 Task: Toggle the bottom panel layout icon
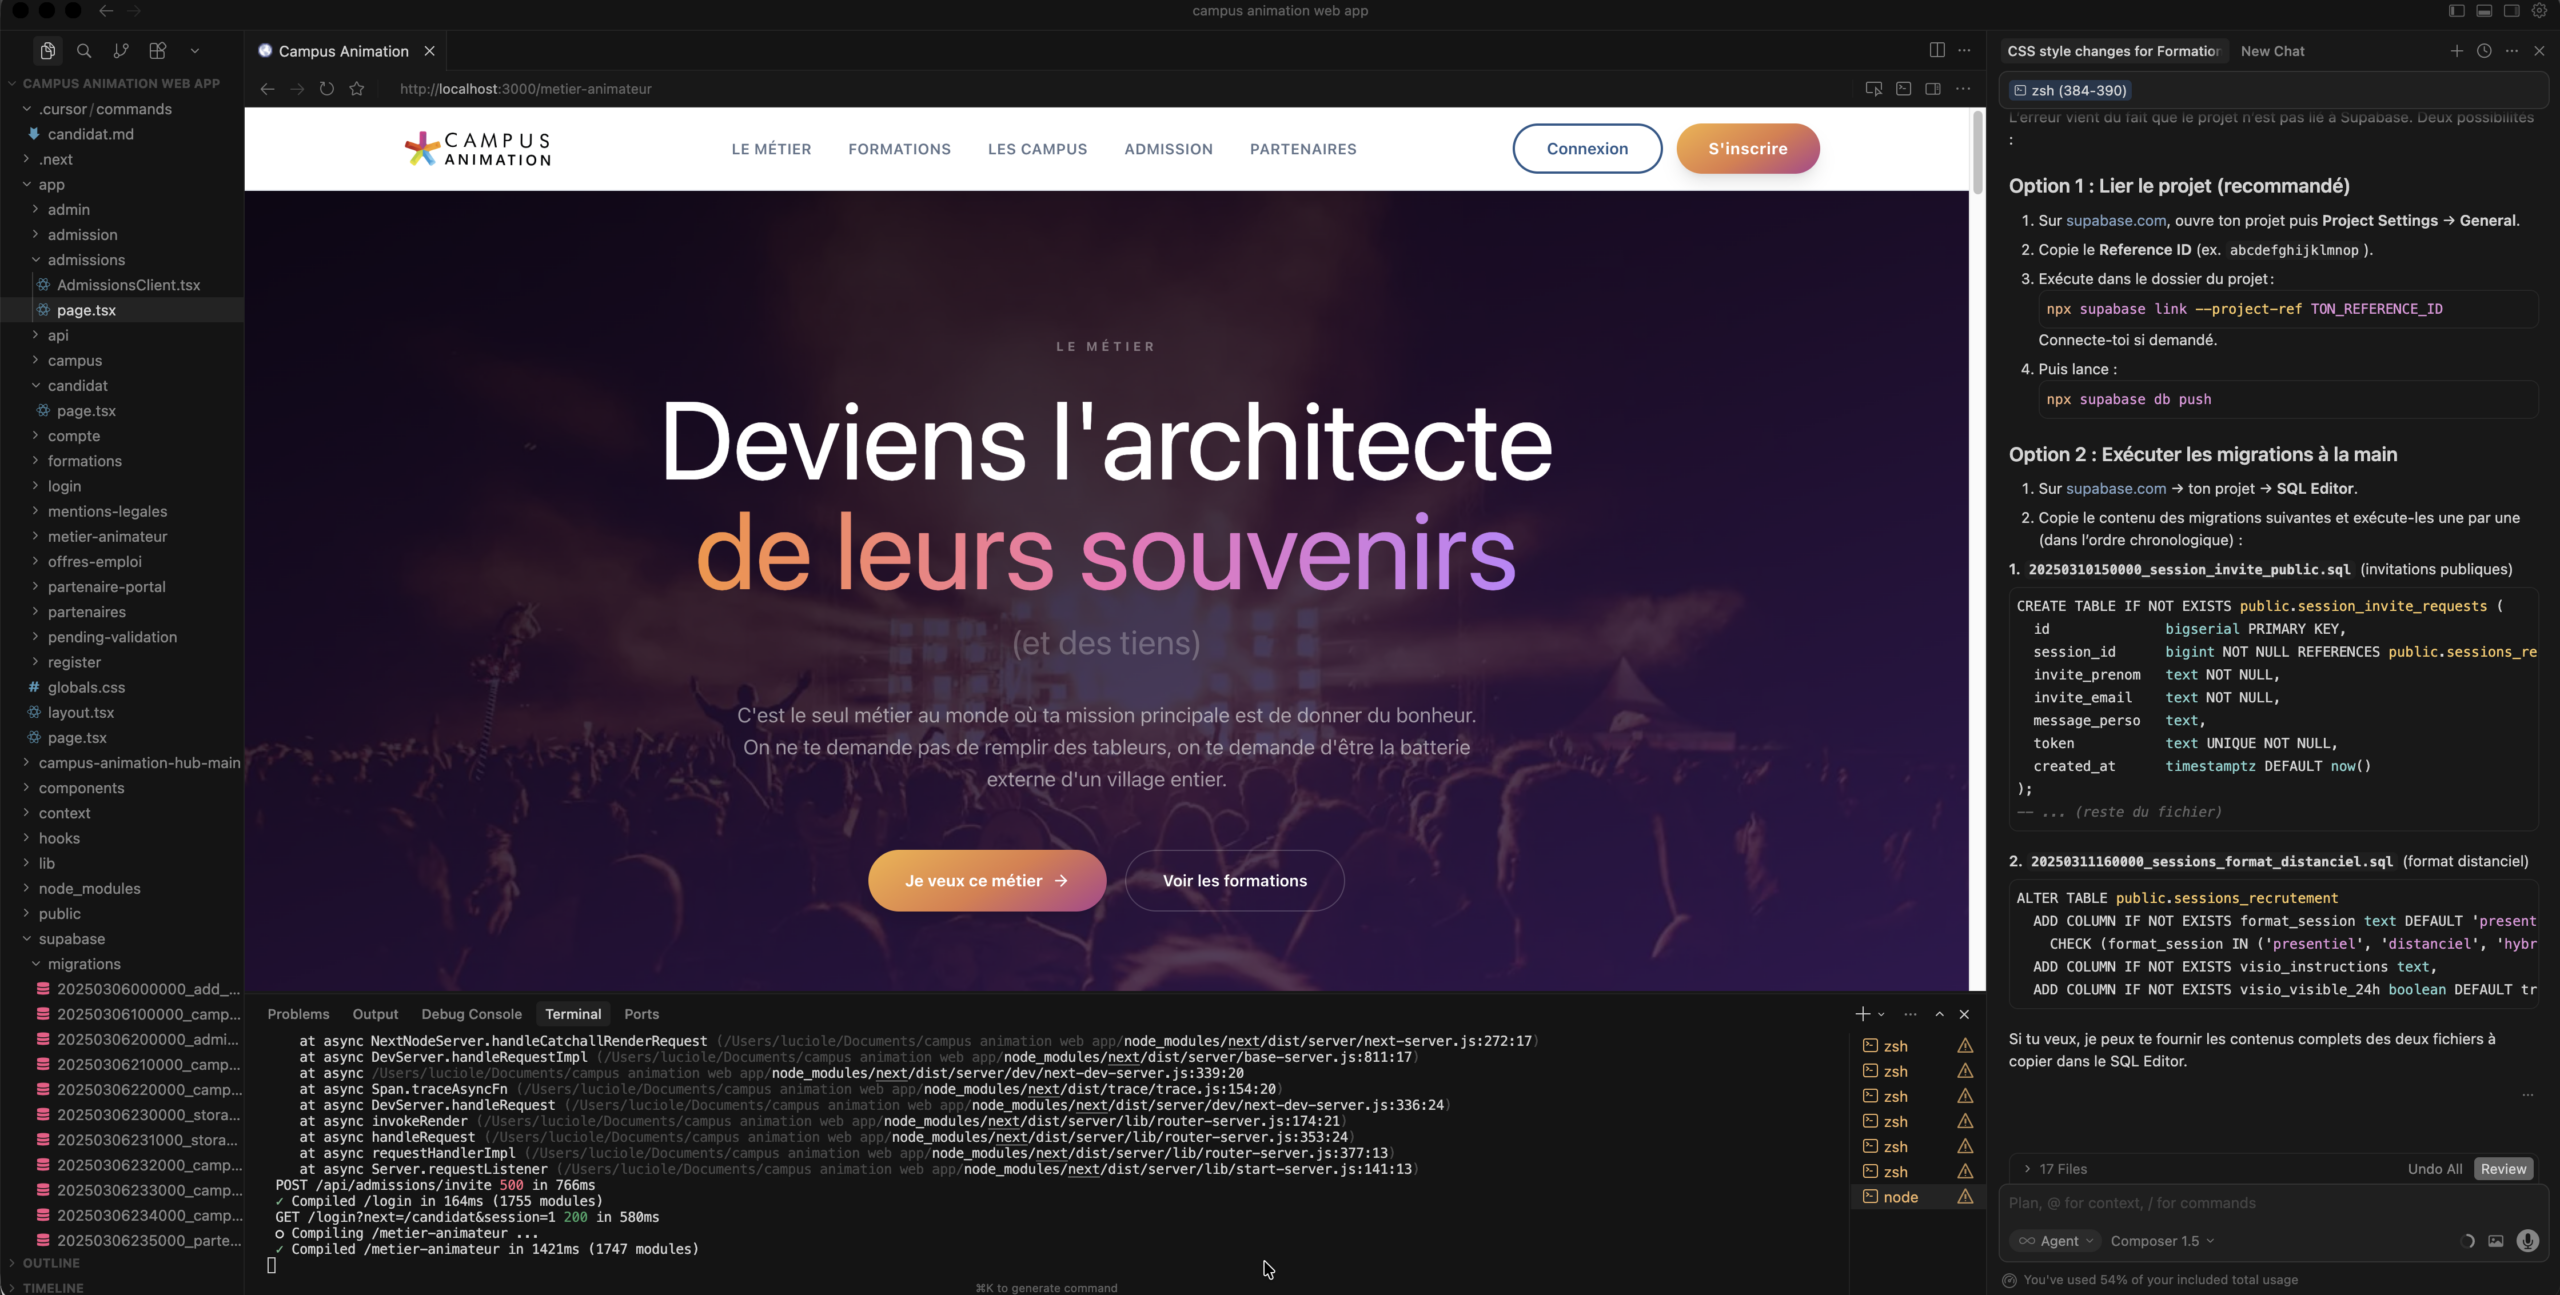tap(2484, 11)
